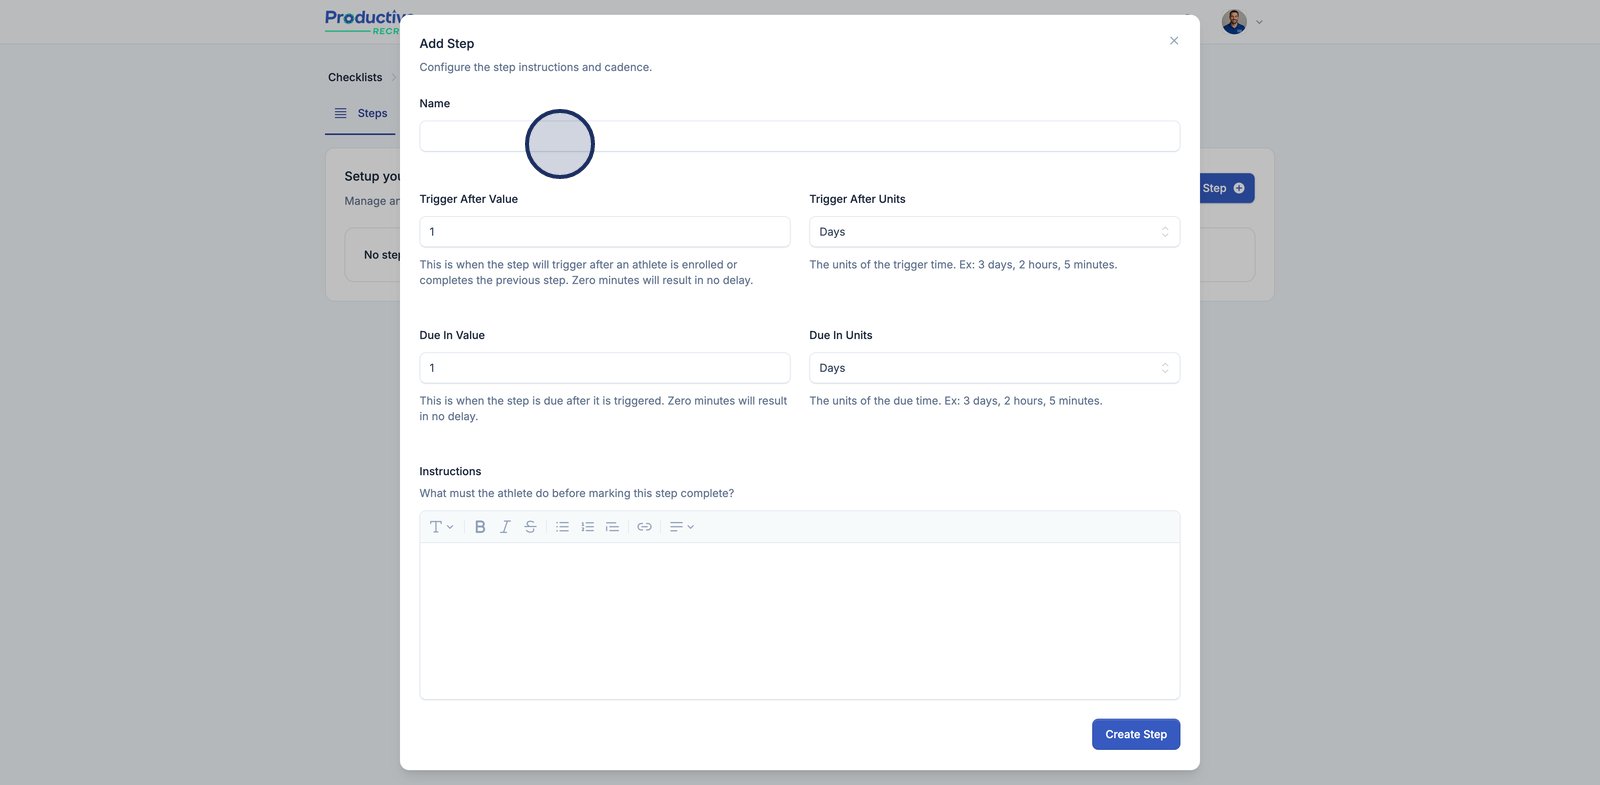Open the text alignment dropdown
The image size is (1600, 785).
pyautogui.click(x=681, y=527)
